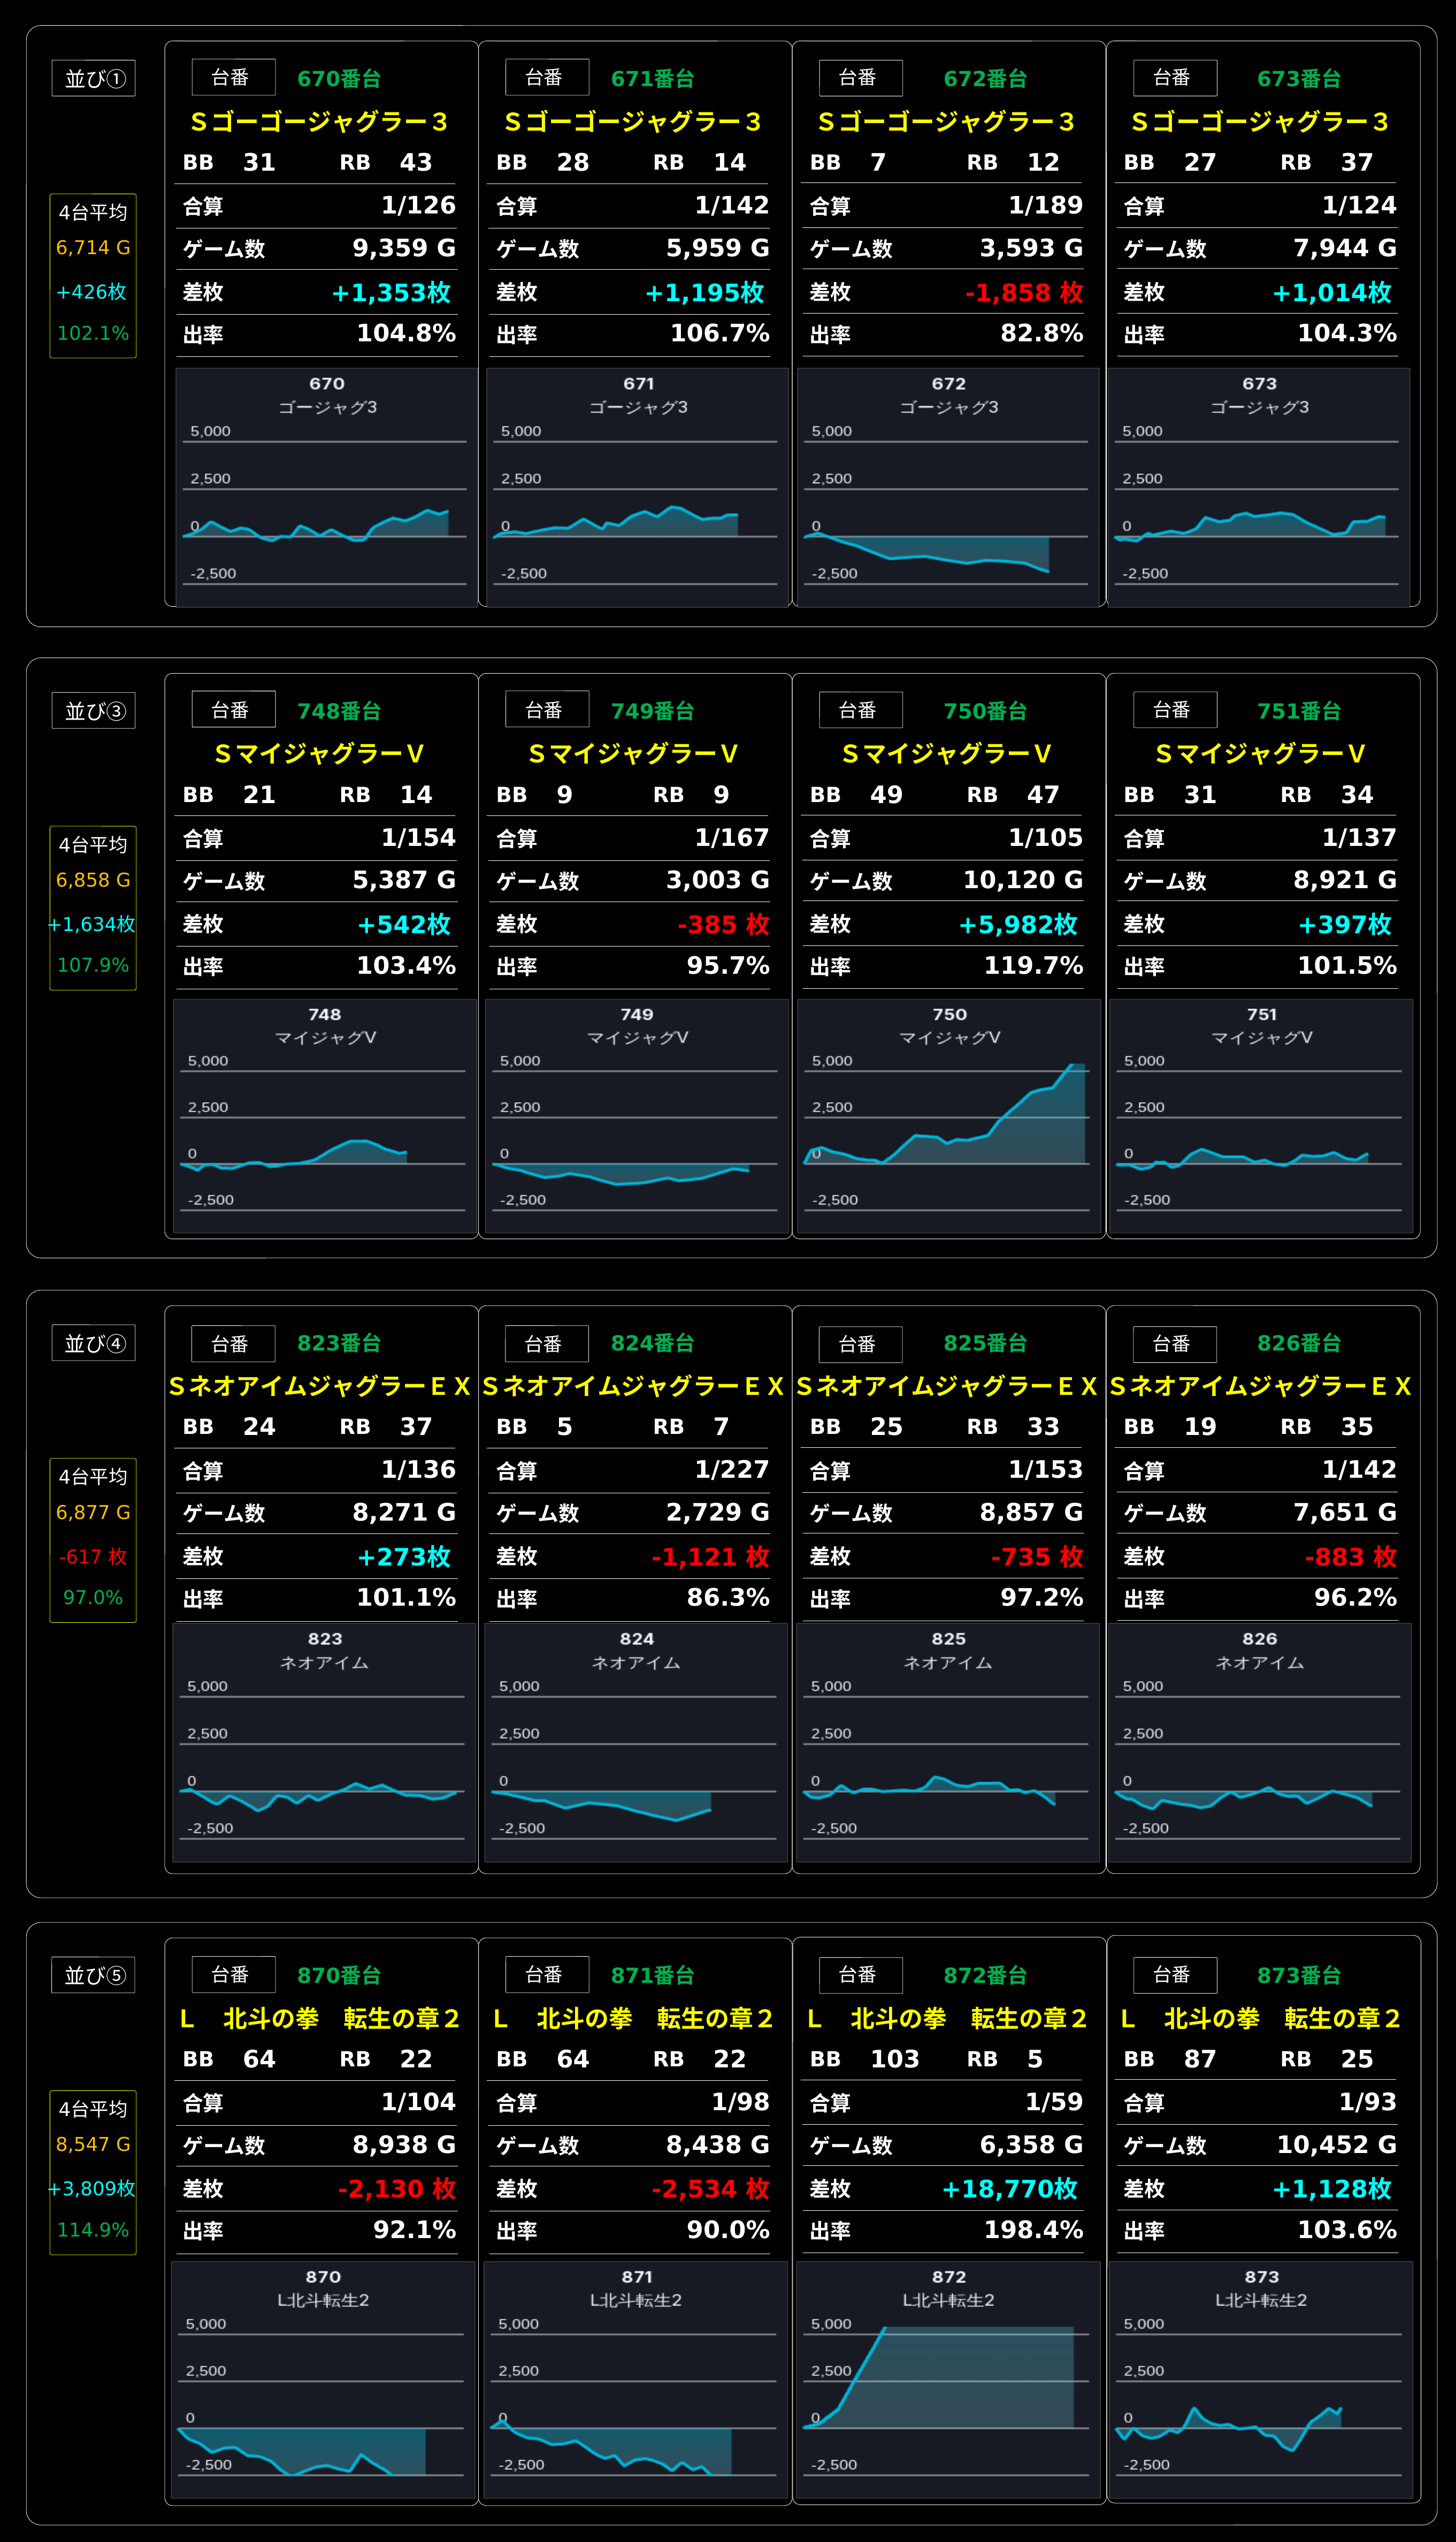Screen dimensions: 1456x2542
Task: Click the 119.7% payout rate
Action: (x=1033, y=966)
